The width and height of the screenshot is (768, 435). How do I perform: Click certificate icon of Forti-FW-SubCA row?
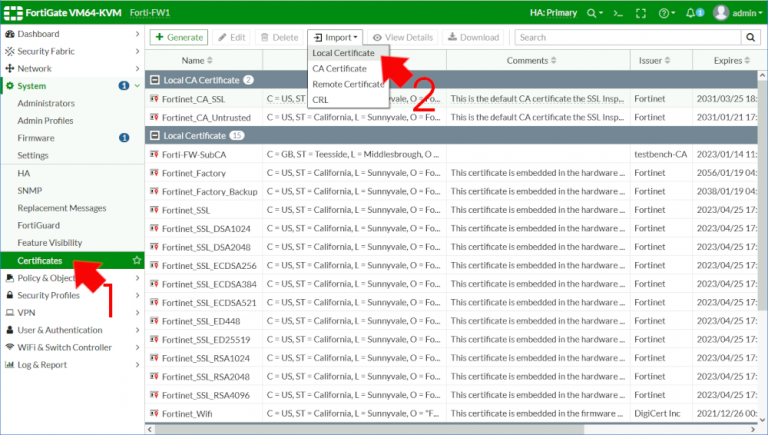[154, 154]
